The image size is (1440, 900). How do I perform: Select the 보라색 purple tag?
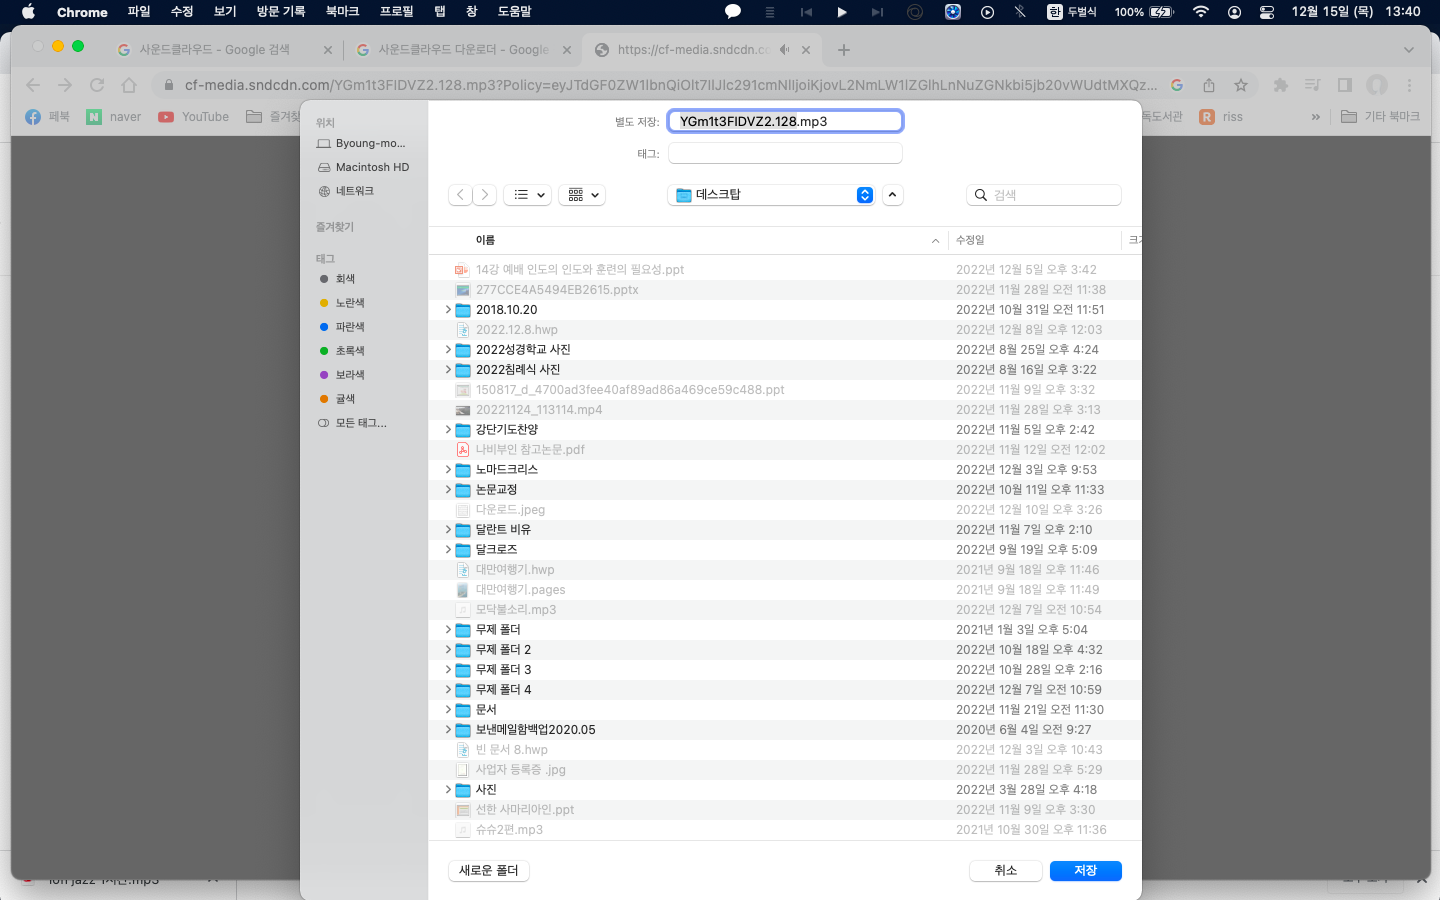(x=342, y=375)
